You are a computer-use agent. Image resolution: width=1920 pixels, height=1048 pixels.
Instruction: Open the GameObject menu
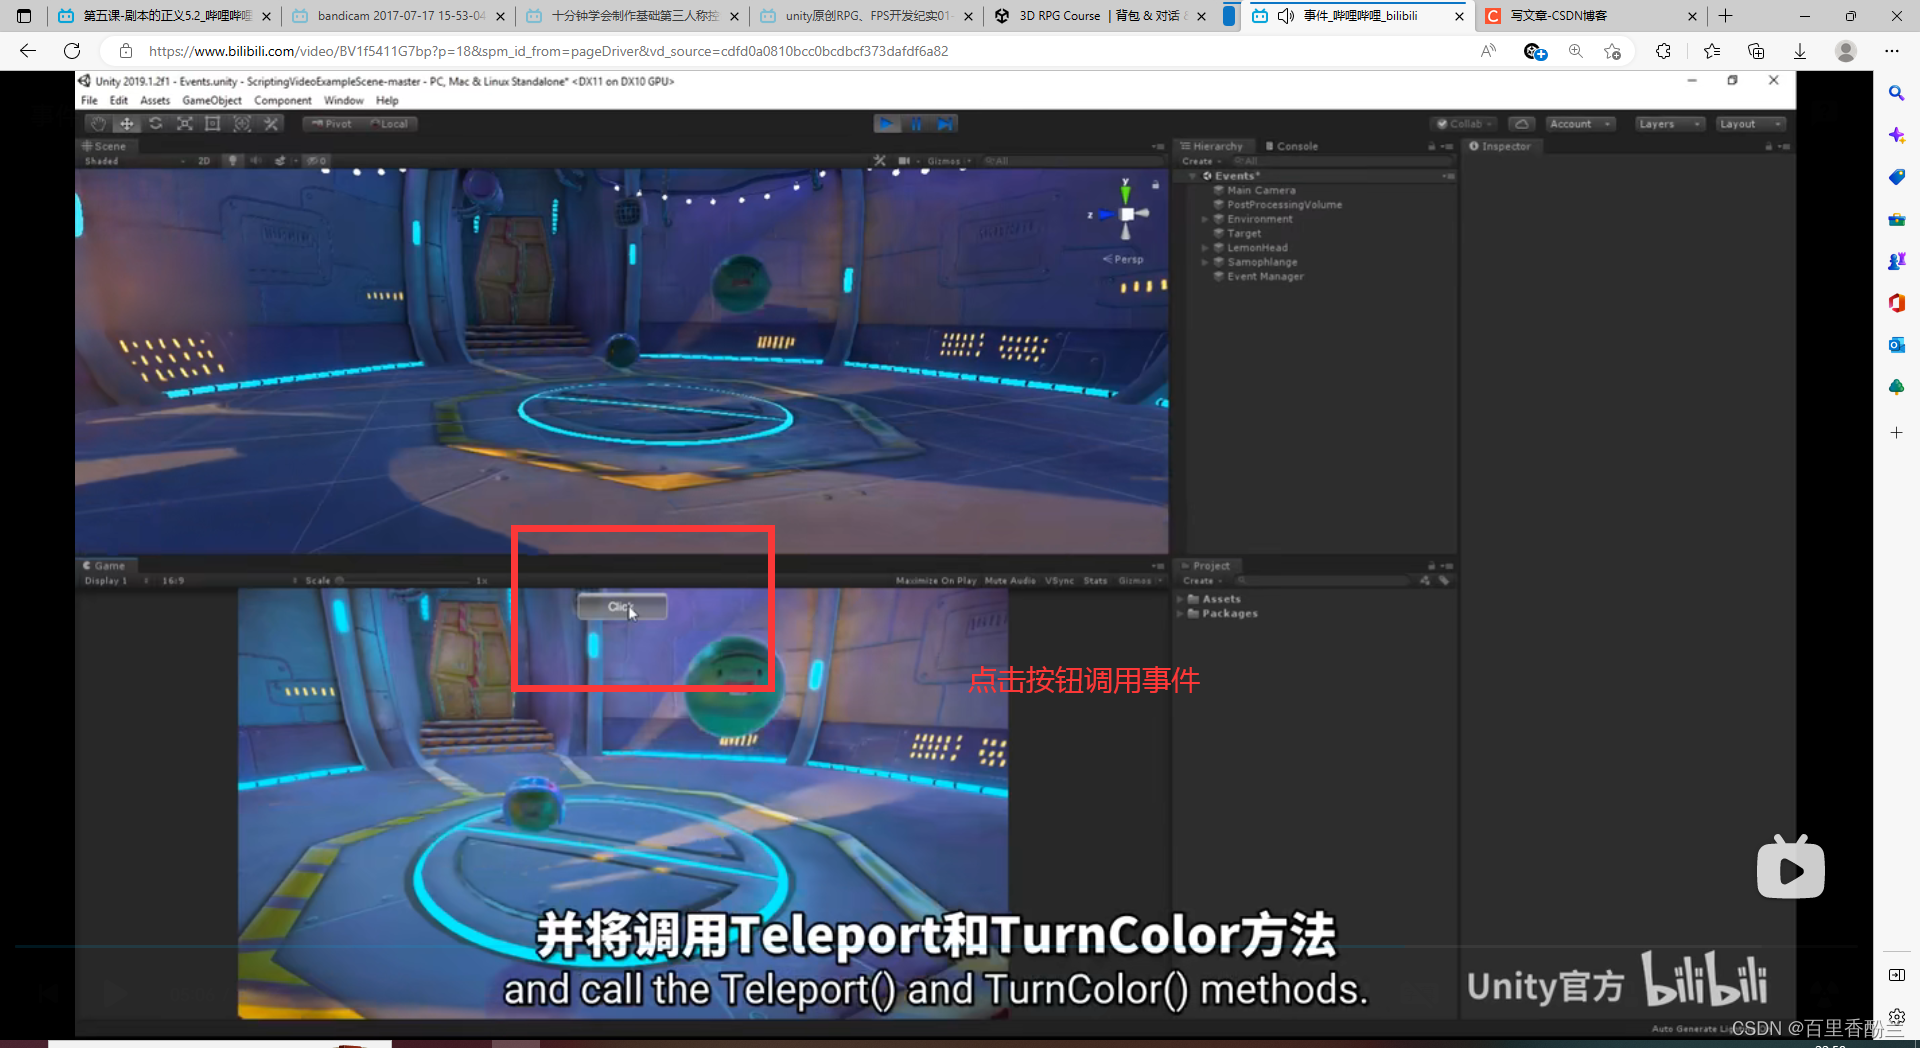click(212, 101)
